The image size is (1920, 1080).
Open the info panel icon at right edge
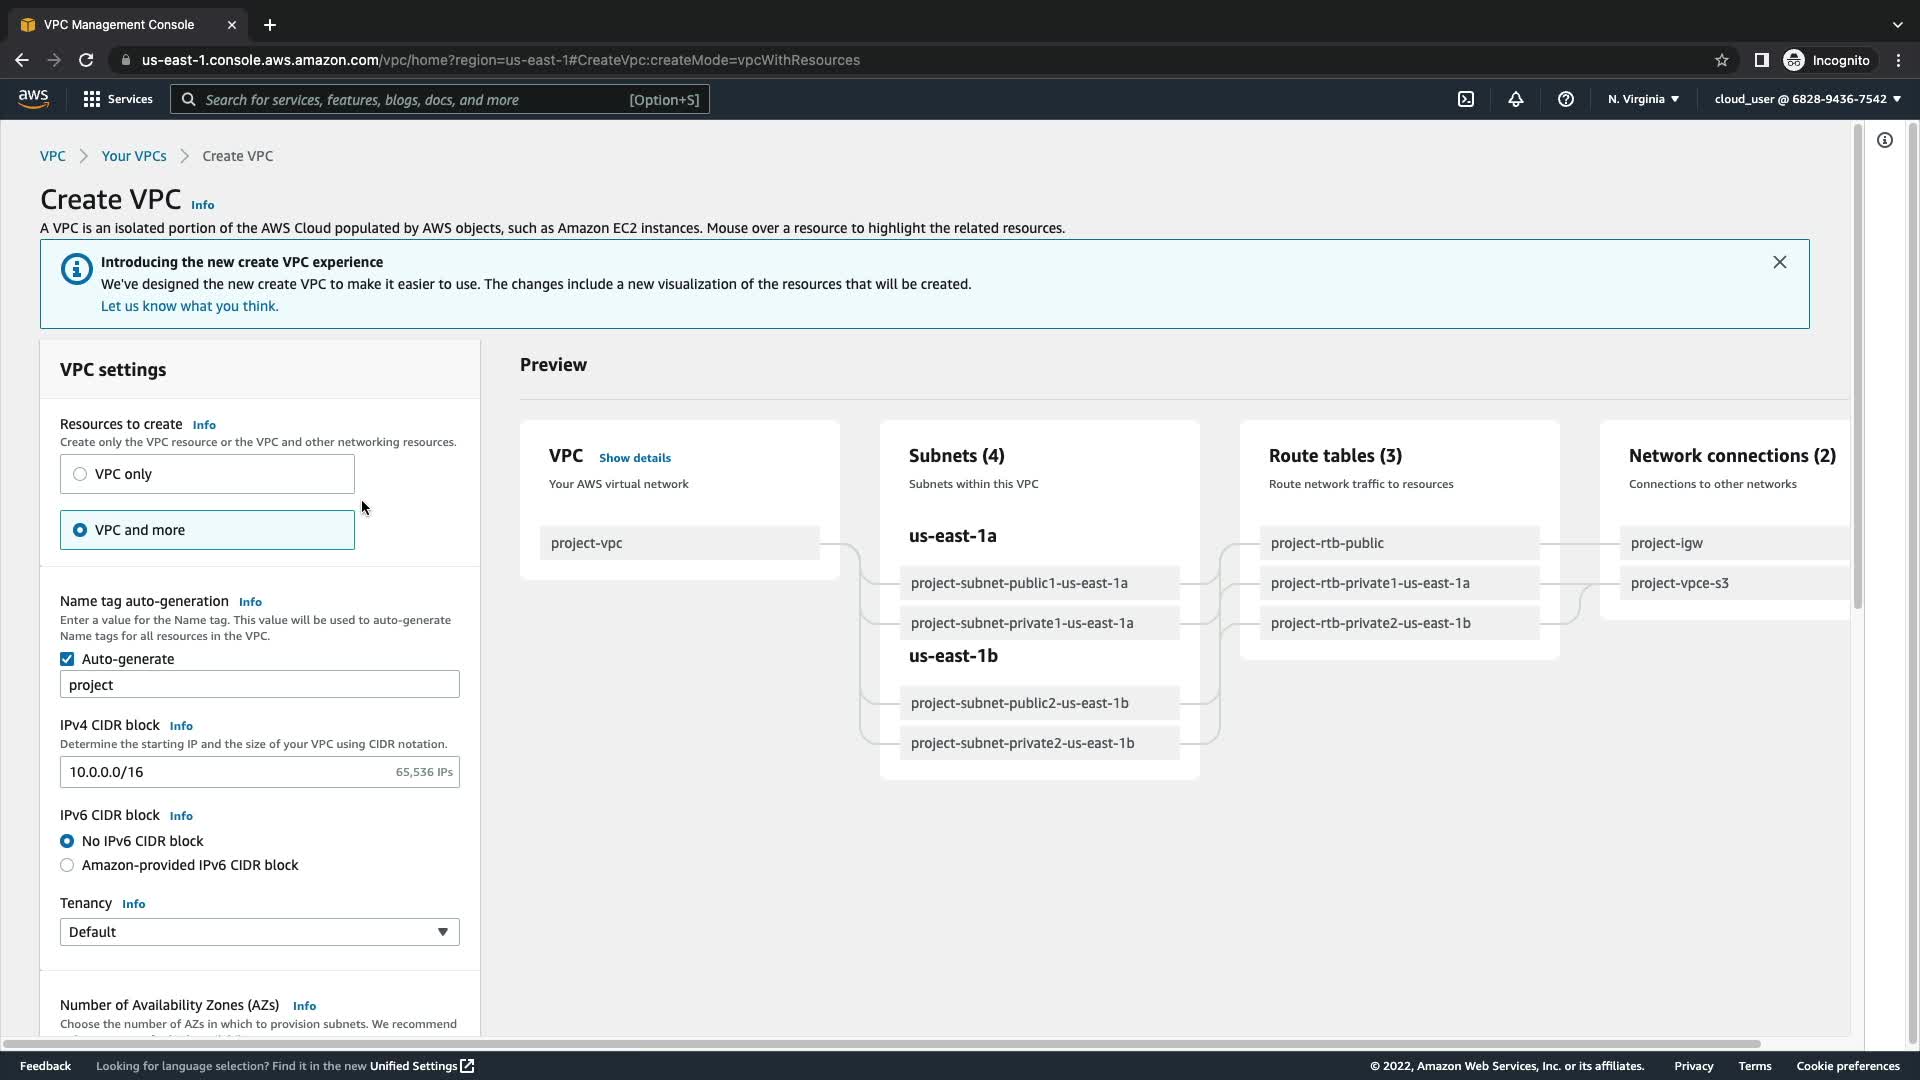pyautogui.click(x=1885, y=140)
